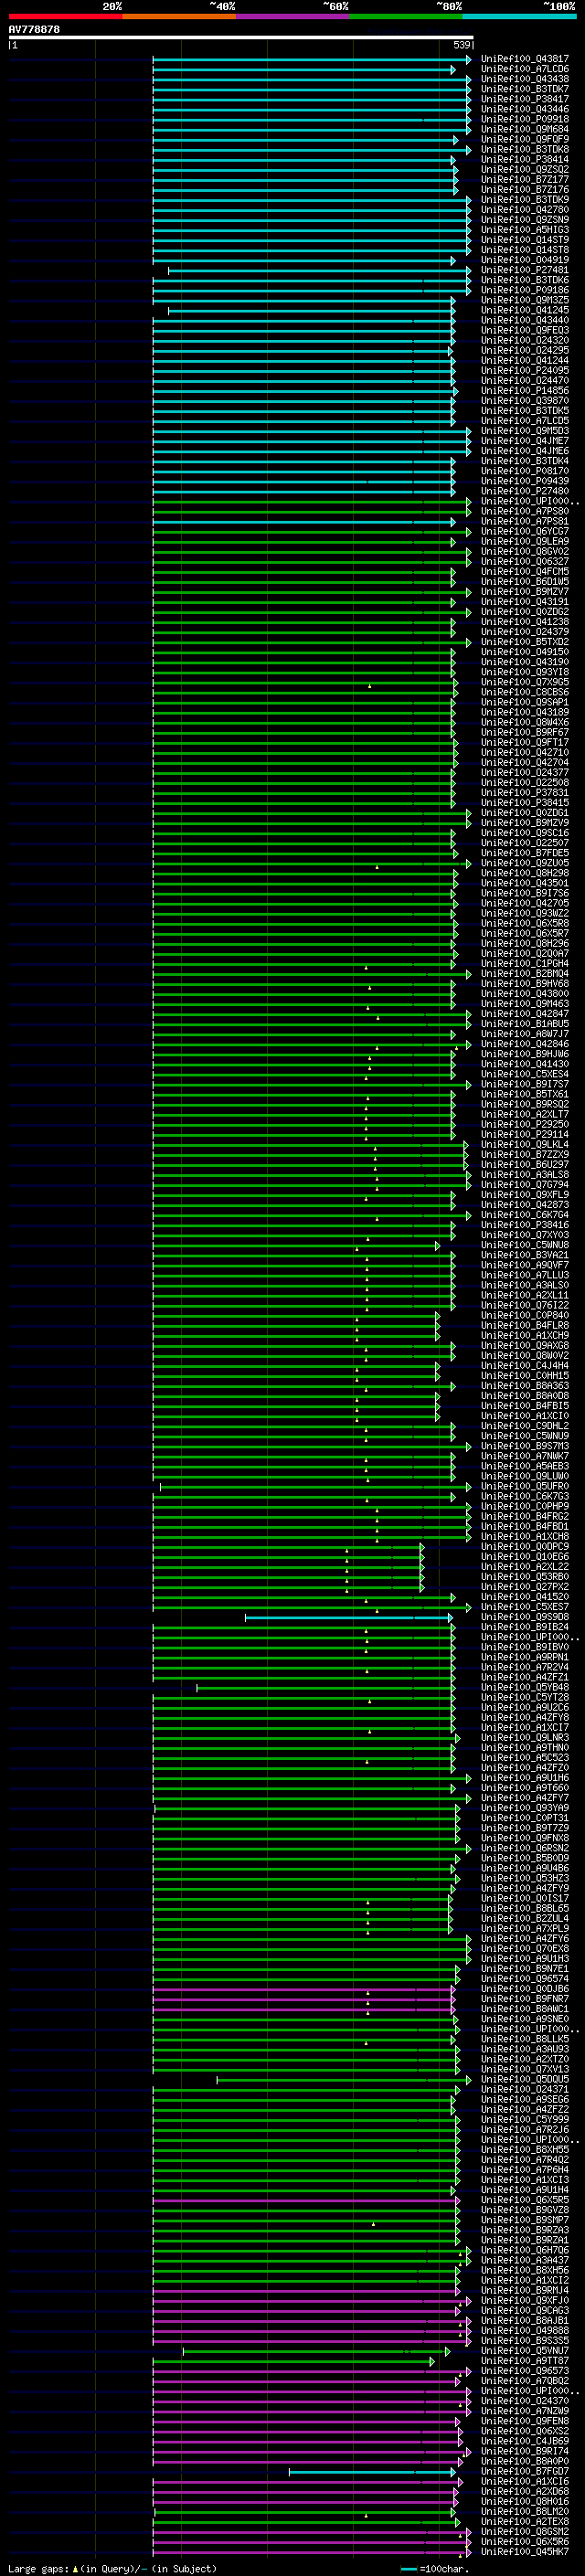Image resolution: width=585 pixels, height=2576 pixels.
Task: Open hit UniRef100_O49150
Action: pyautogui.click(x=525, y=652)
